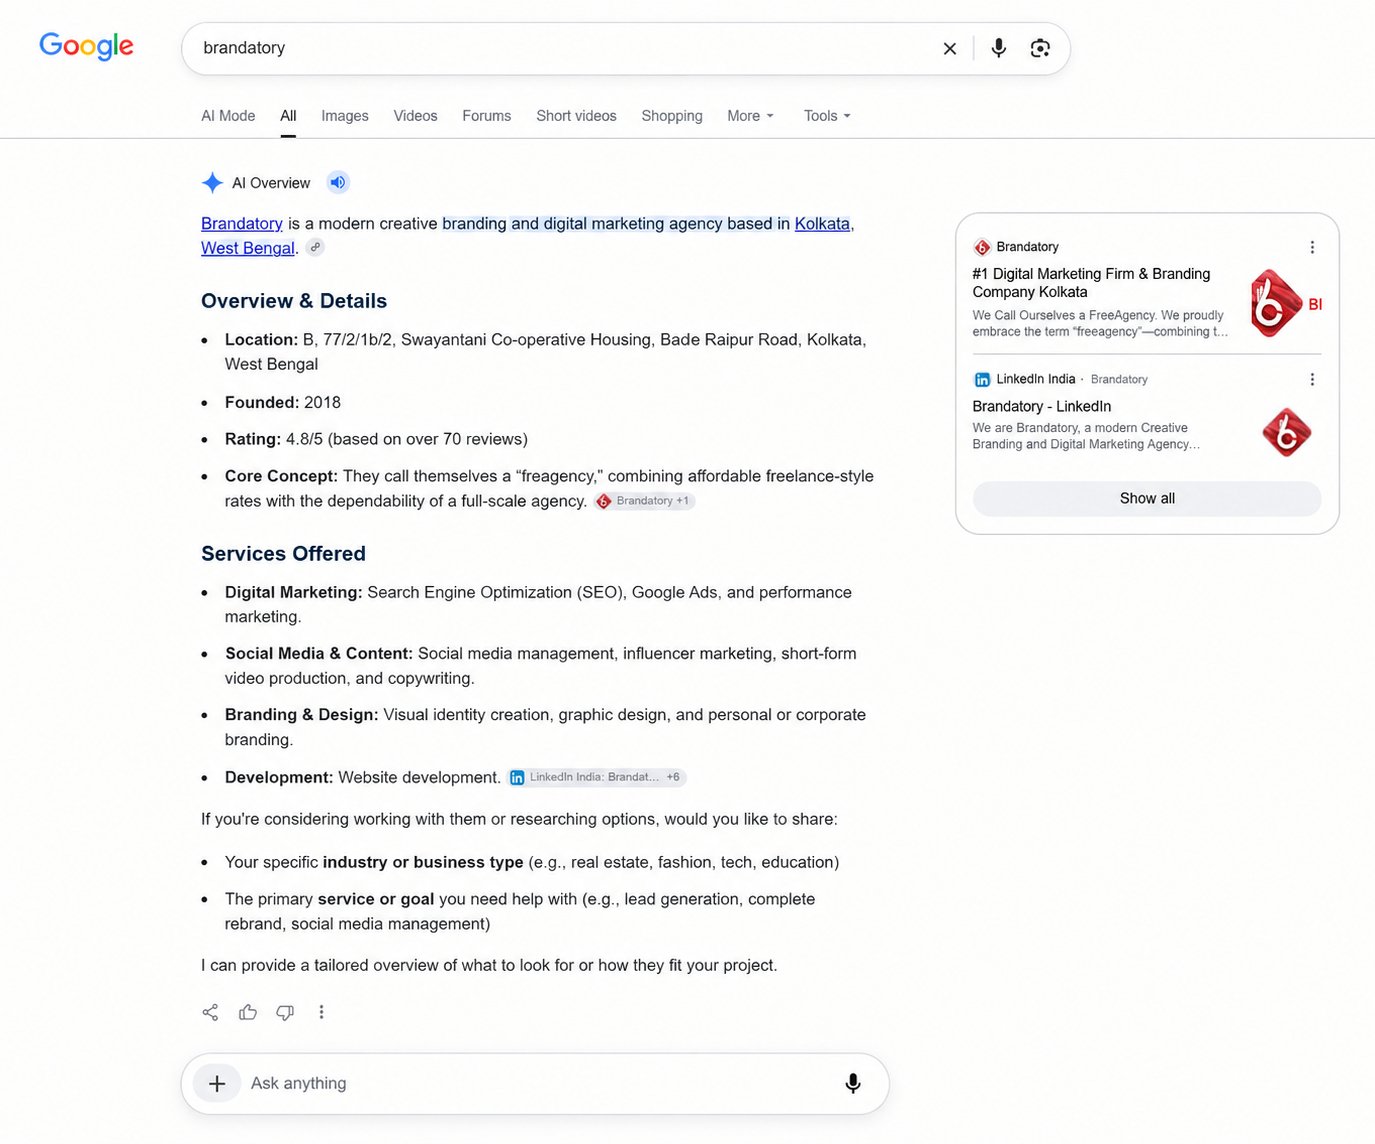This screenshot has width=1375, height=1144.
Task: Play AI Overview audio with speaker icon
Action: point(338,183)
